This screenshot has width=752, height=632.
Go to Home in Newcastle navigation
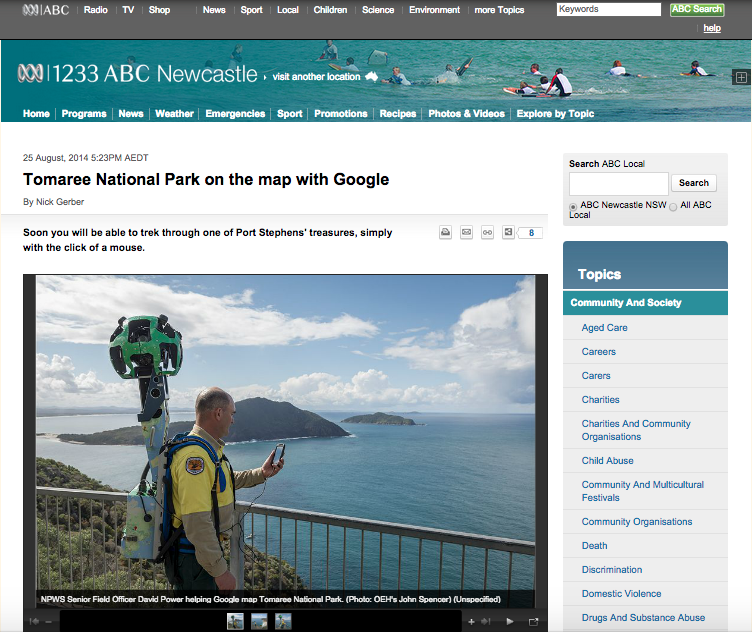point(36,114)
